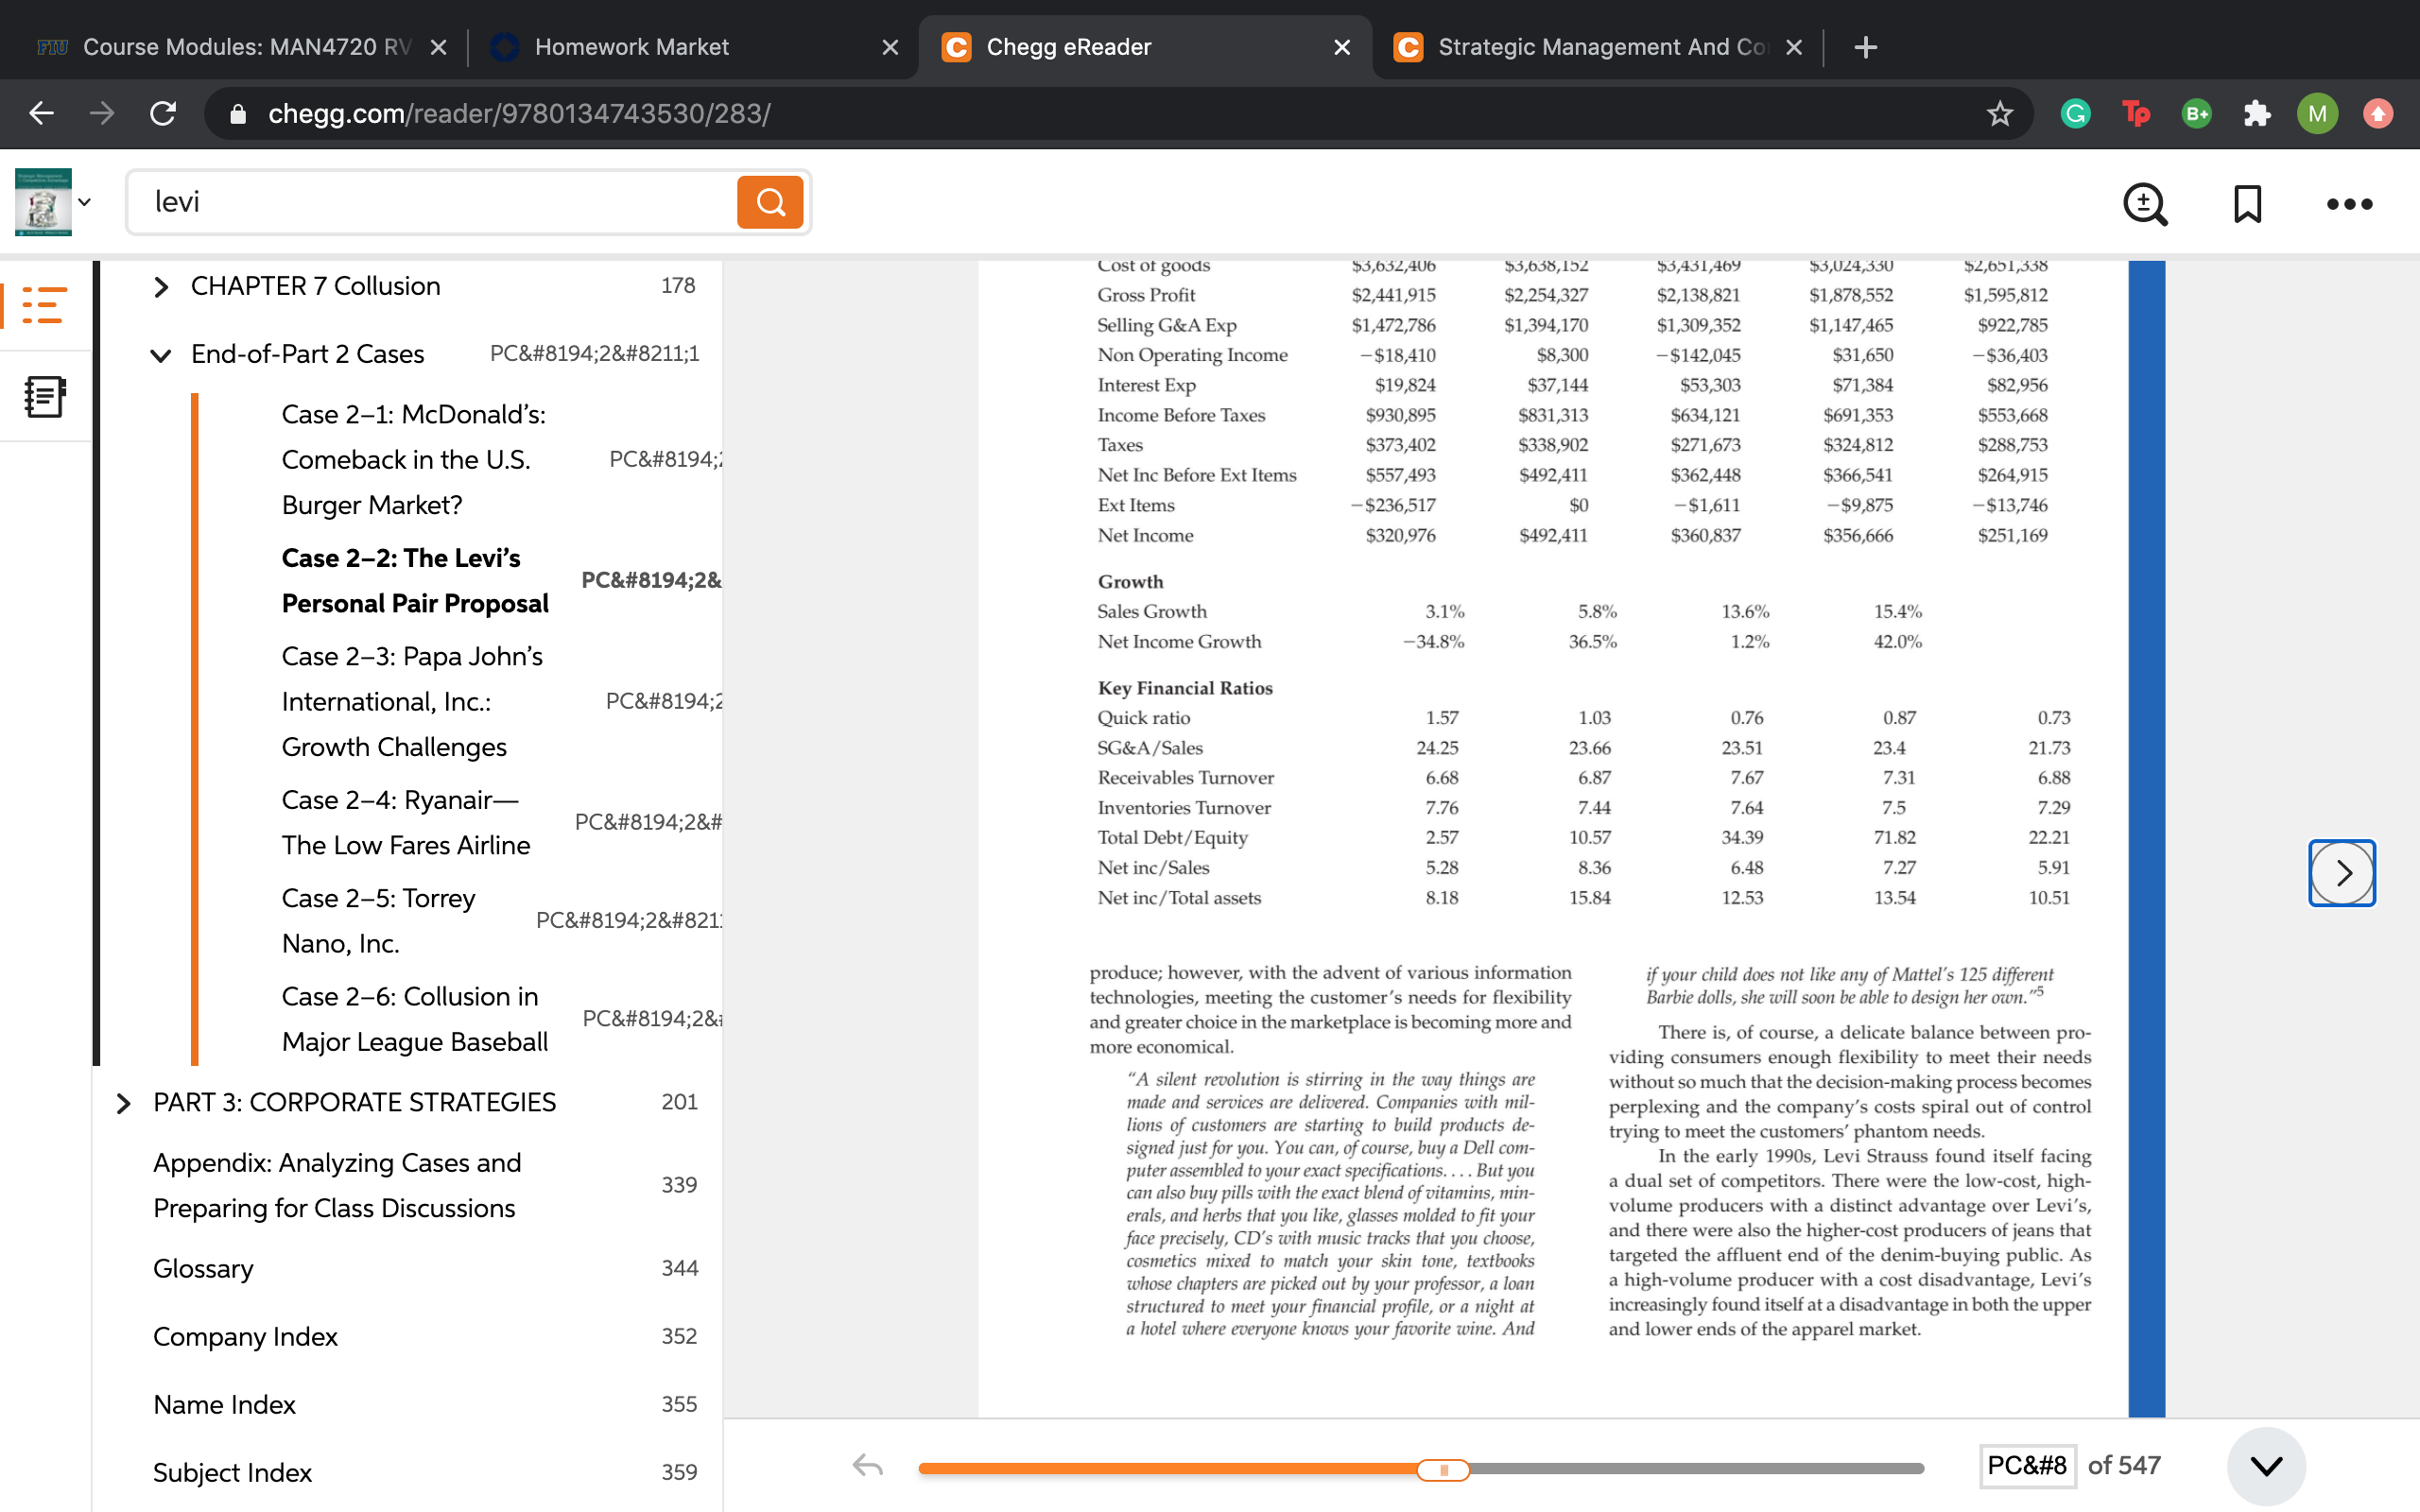The height and width of the screenshot is (1512, 2420).
Task: Open the zoom magnifier tool
Action: [x=2145, y=204]
